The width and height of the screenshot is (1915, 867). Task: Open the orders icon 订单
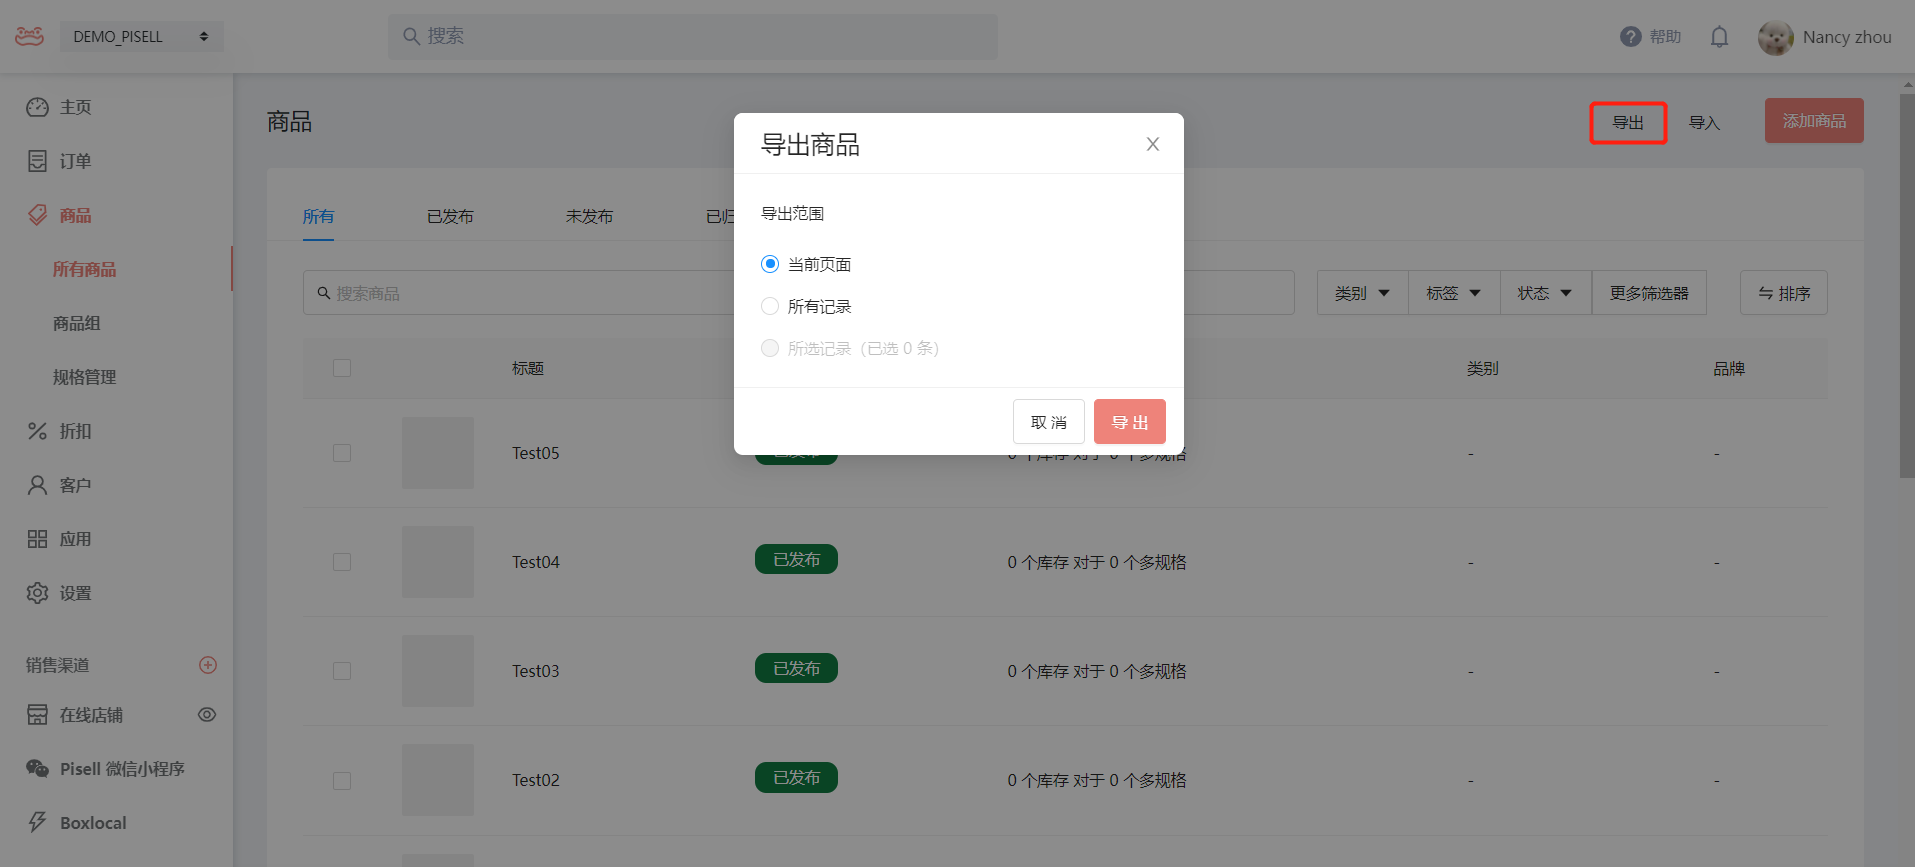coord(37,161)
